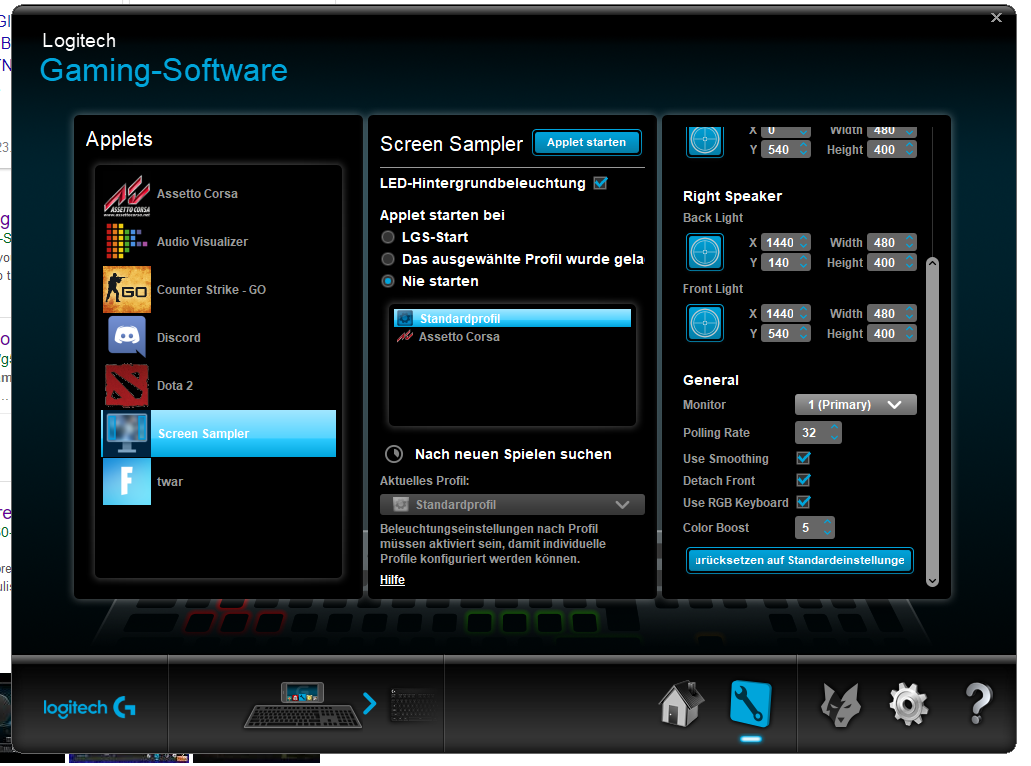Open the Monitor 1 (Primary) dropdown
This screenshot has height=766, width=1031.
click(x=855, y=404)
